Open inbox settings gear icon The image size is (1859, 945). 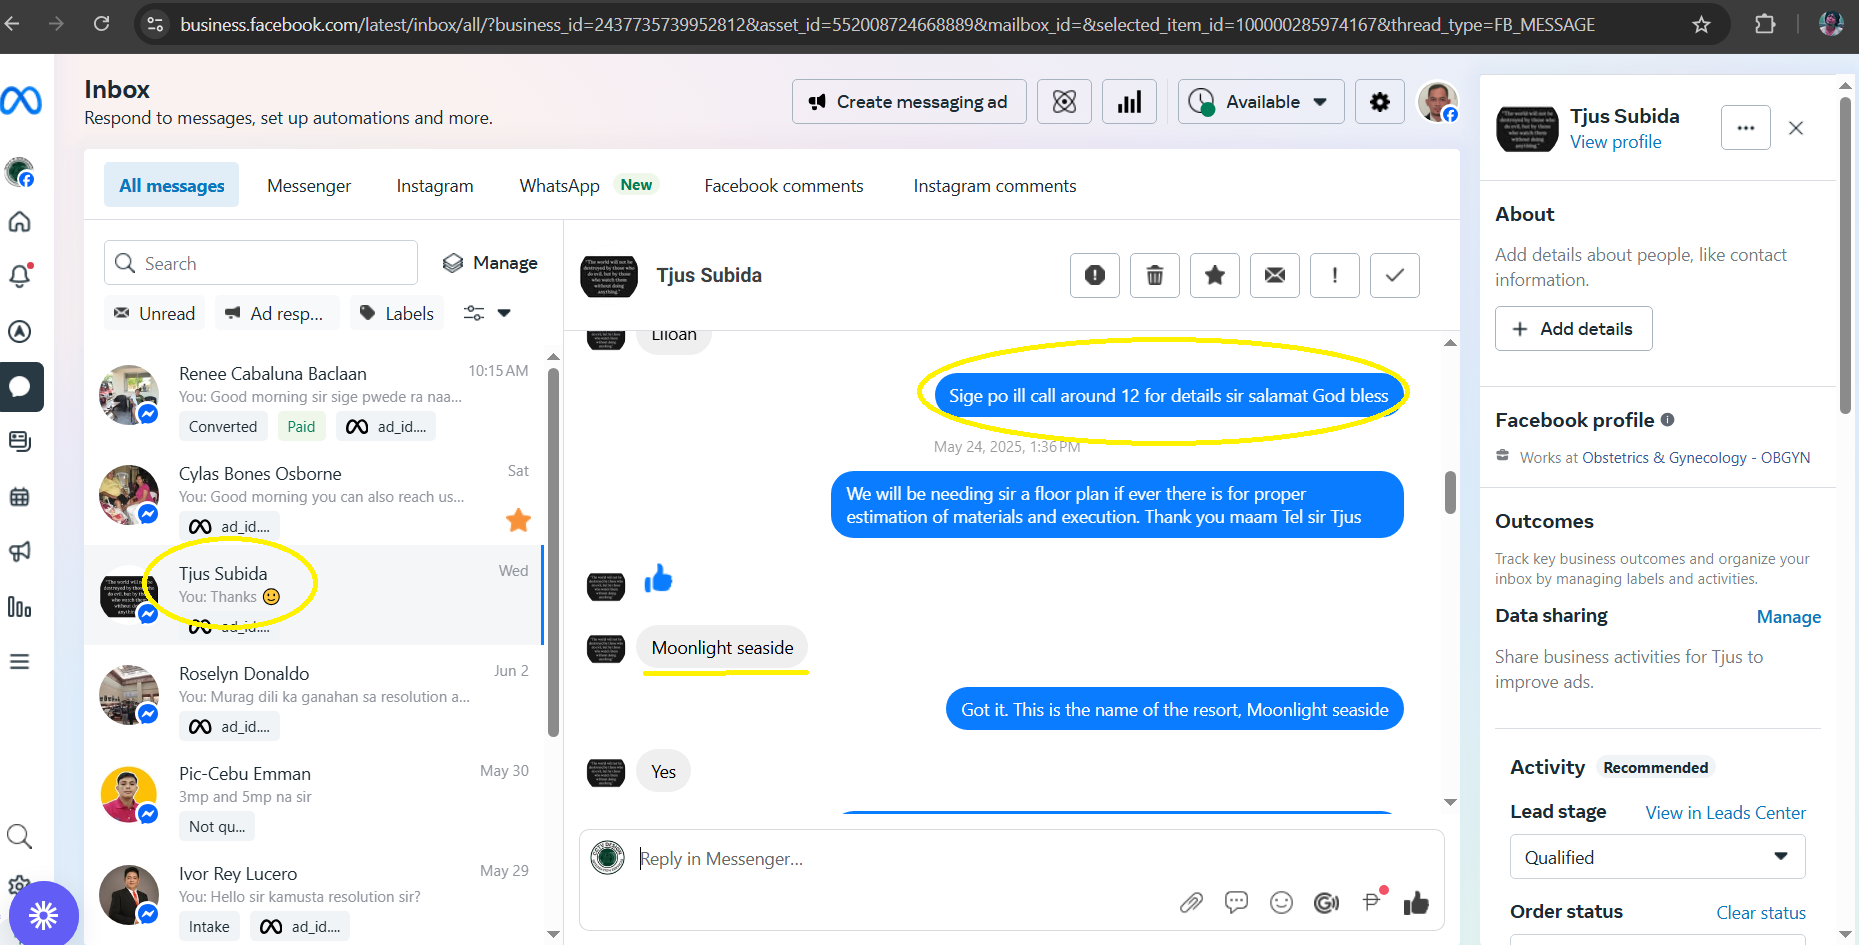pyautogui.click(x=1380, y=102)
